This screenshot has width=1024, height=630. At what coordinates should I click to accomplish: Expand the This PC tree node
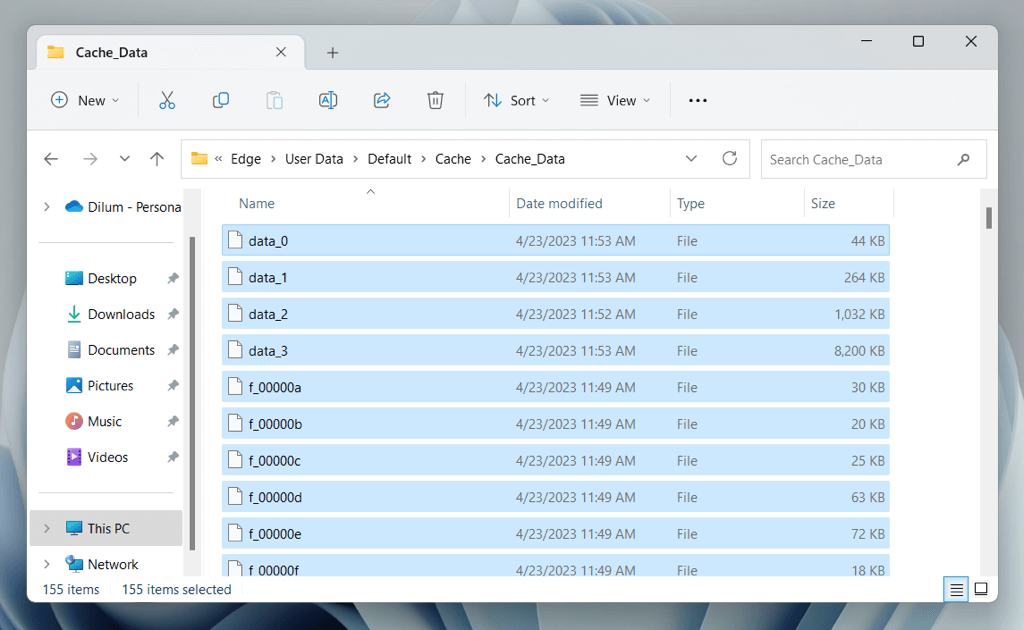tap(46, 528)
